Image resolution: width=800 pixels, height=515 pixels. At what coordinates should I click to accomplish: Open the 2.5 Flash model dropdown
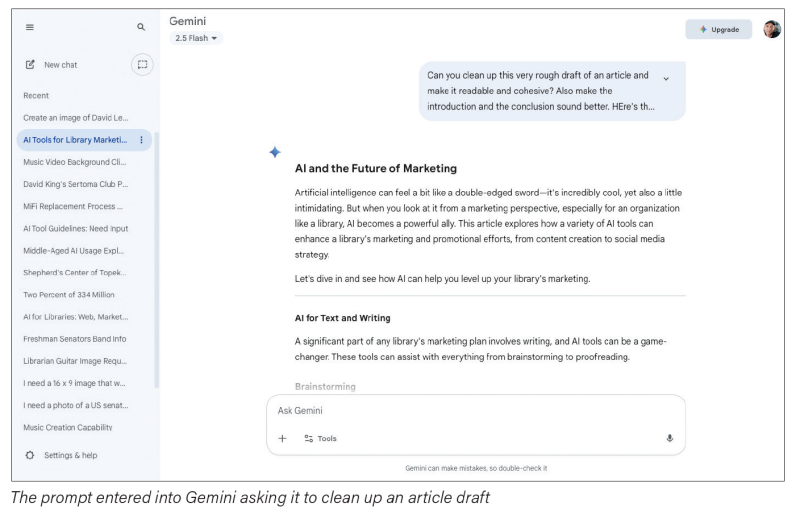[196, 38]
